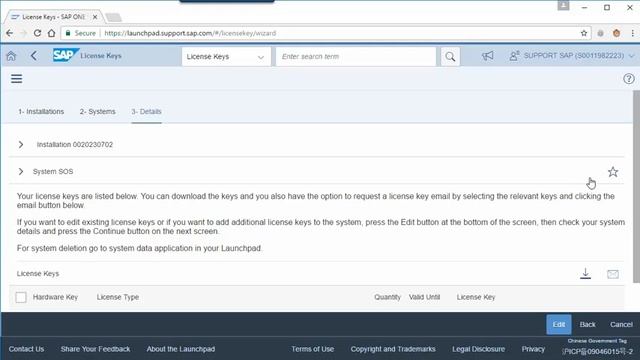The image size is (640, 360).
Task: Click the Chrome profile icon in title bar
Action: coord(563,6)
